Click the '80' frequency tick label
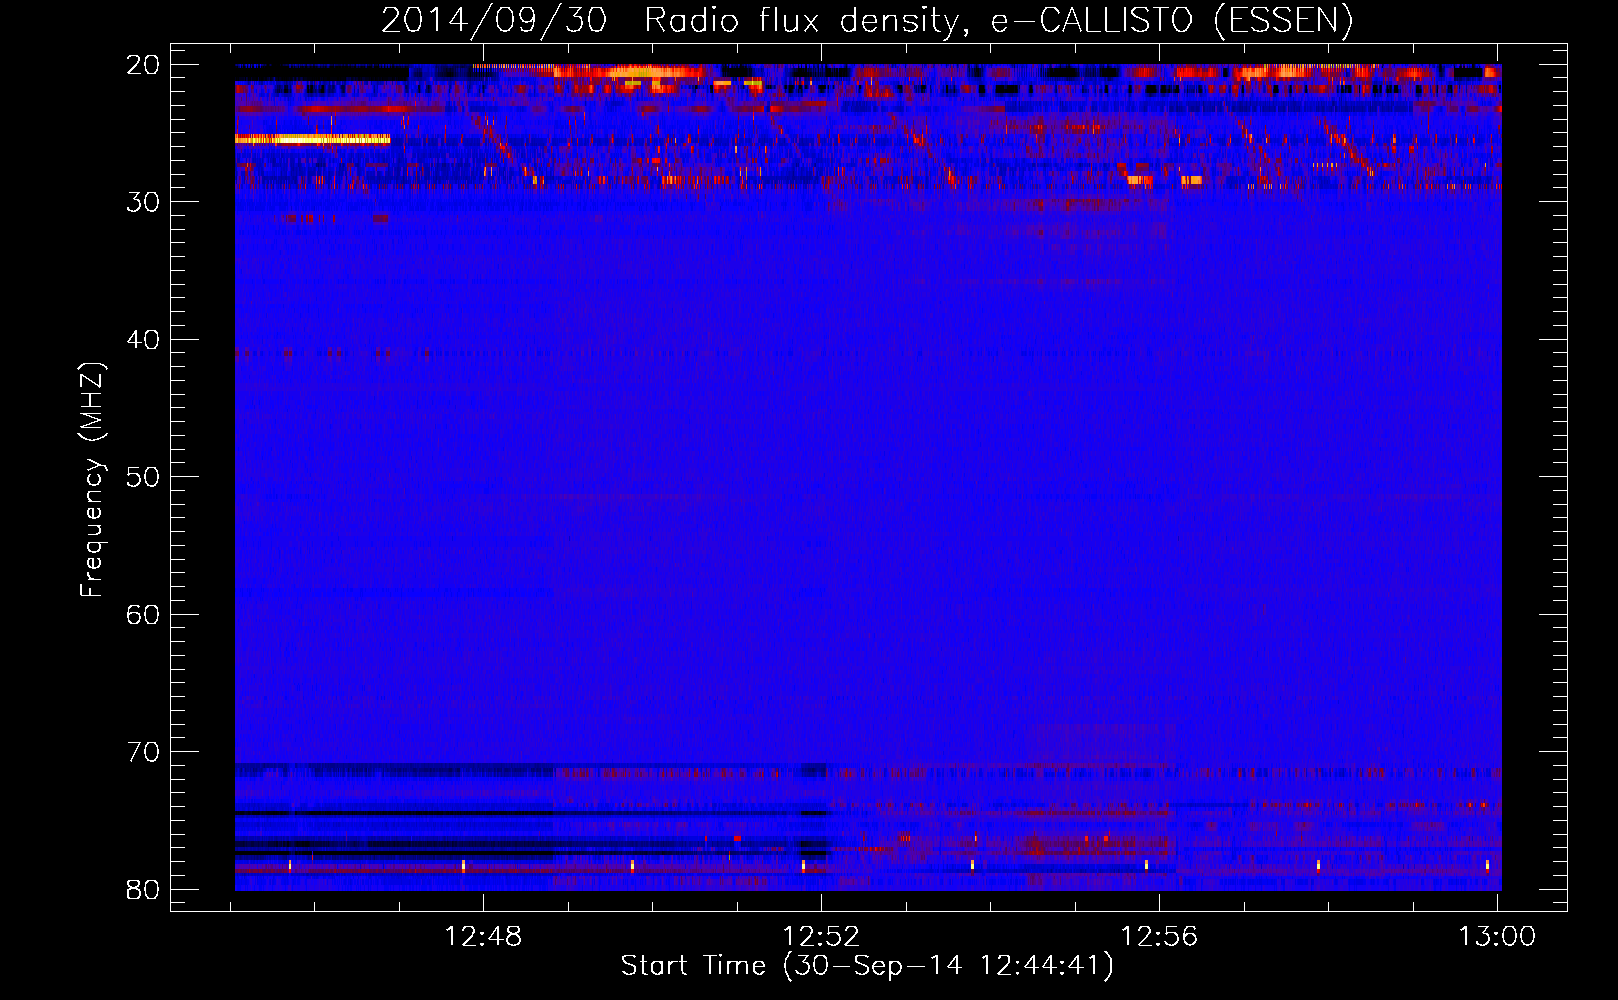Screen dimensions: 1618x1000 (x=144, y=889)
